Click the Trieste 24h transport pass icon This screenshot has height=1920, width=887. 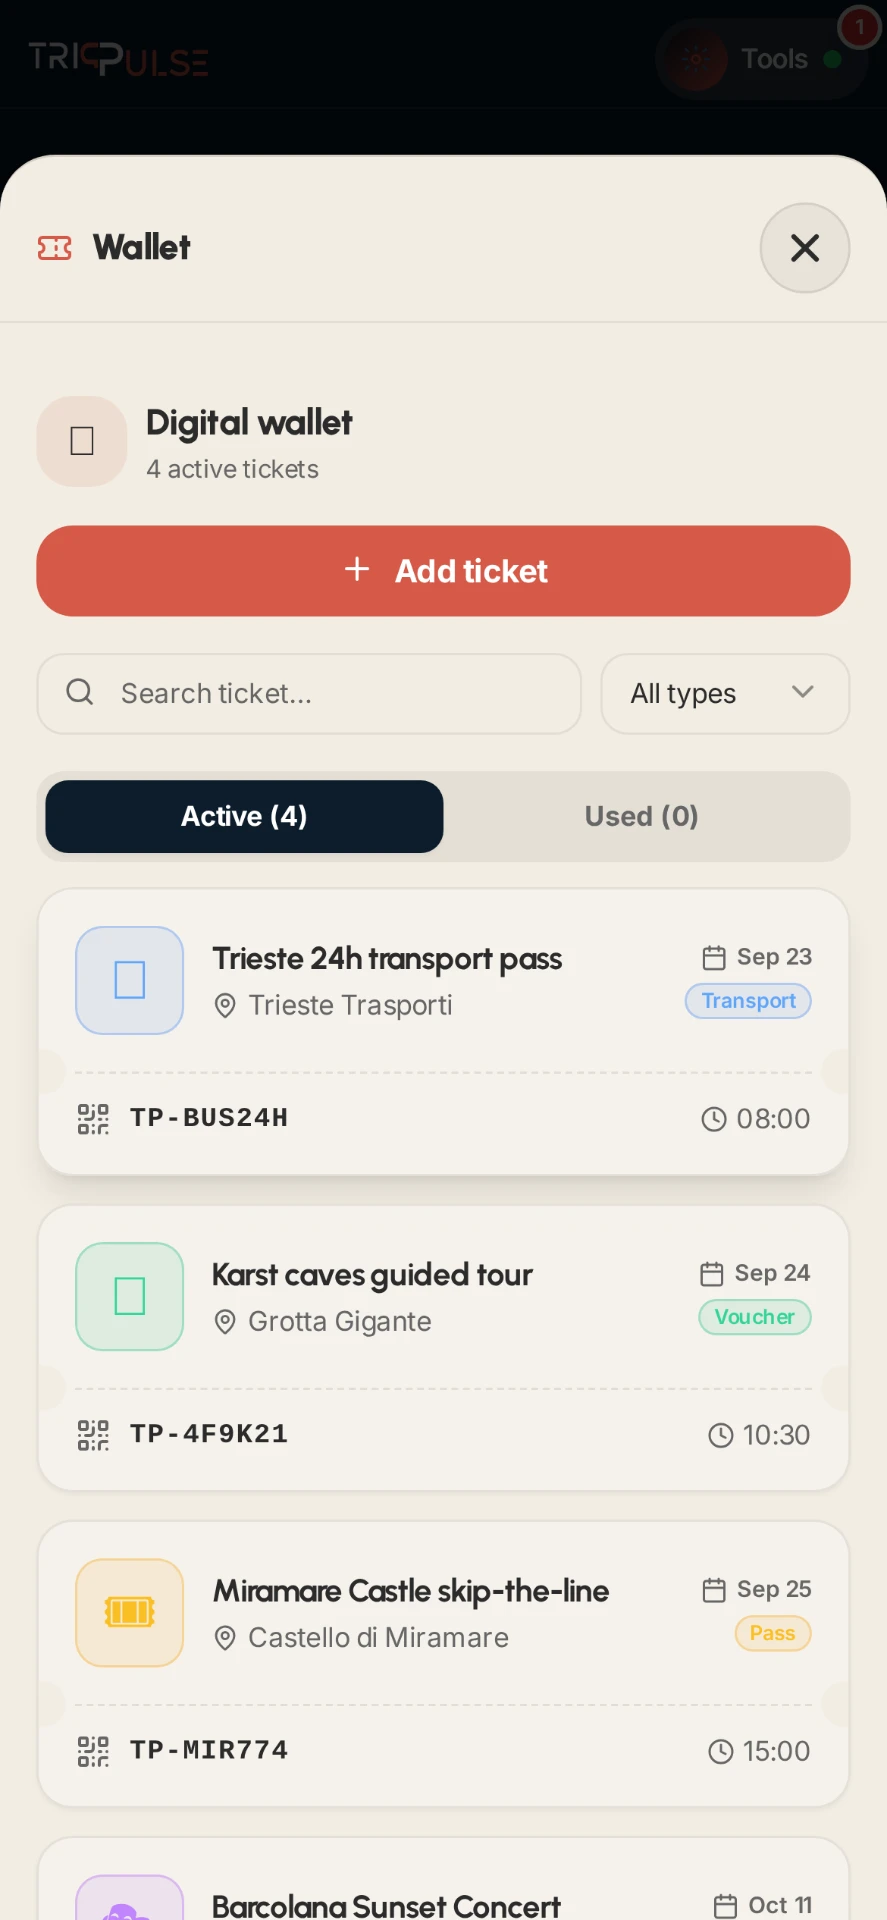point(130,980)
